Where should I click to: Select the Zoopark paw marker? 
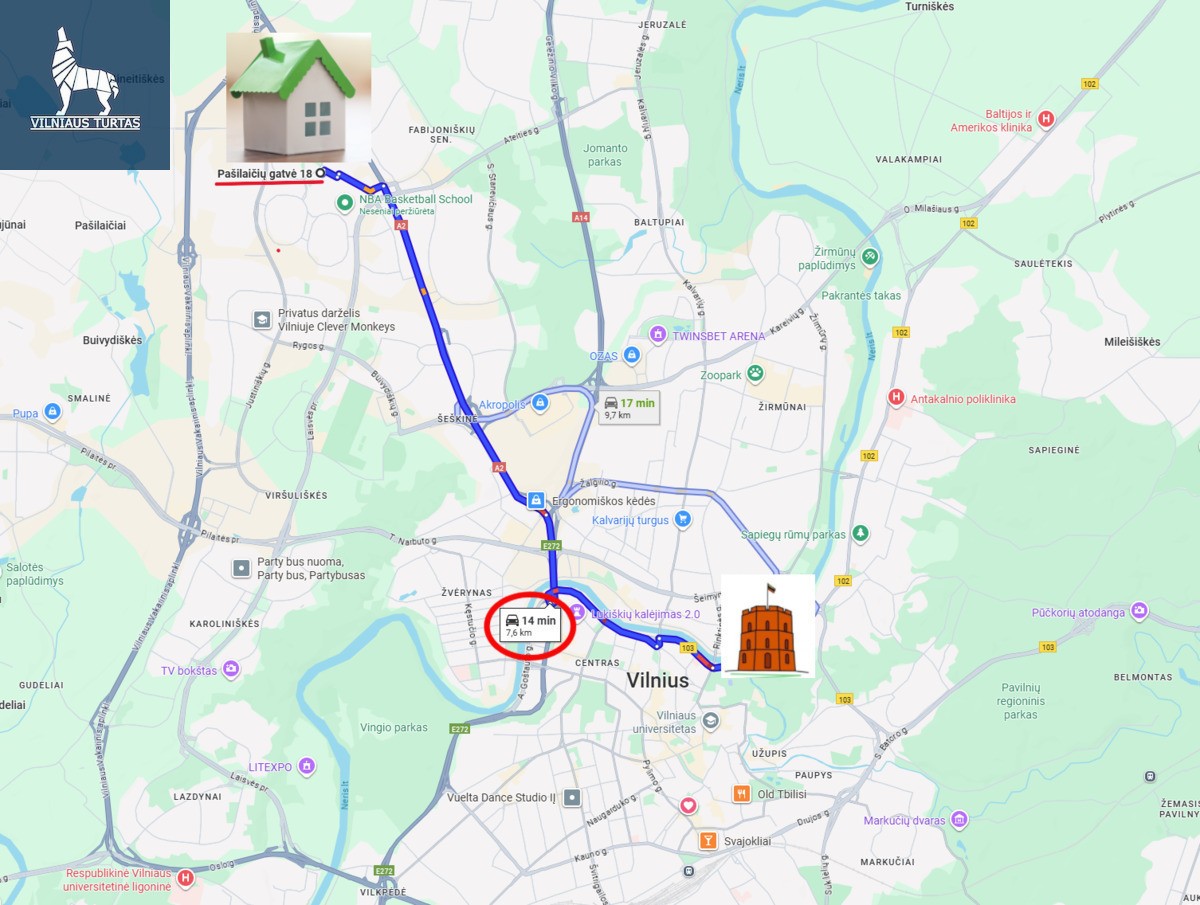coord(755,374)
